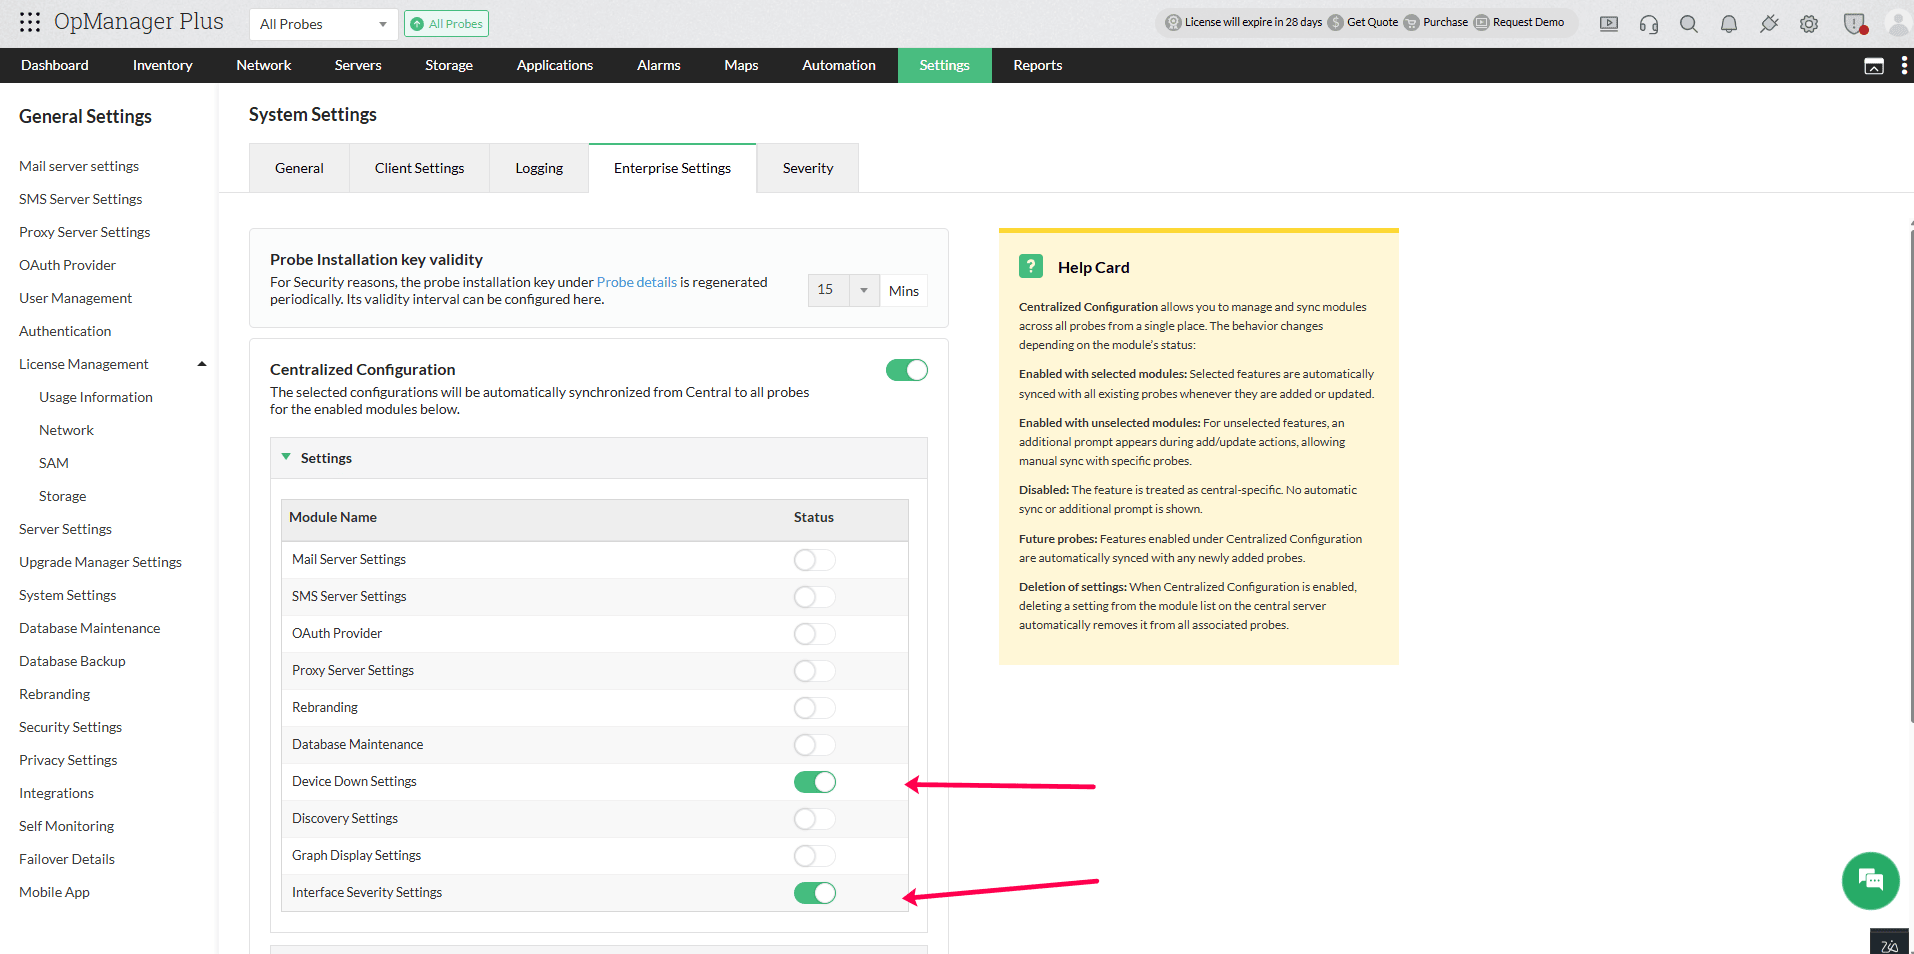This screenshot has width=1914, height=954.
Task: Open Usage Information under License Management
Action: [96, 397]
